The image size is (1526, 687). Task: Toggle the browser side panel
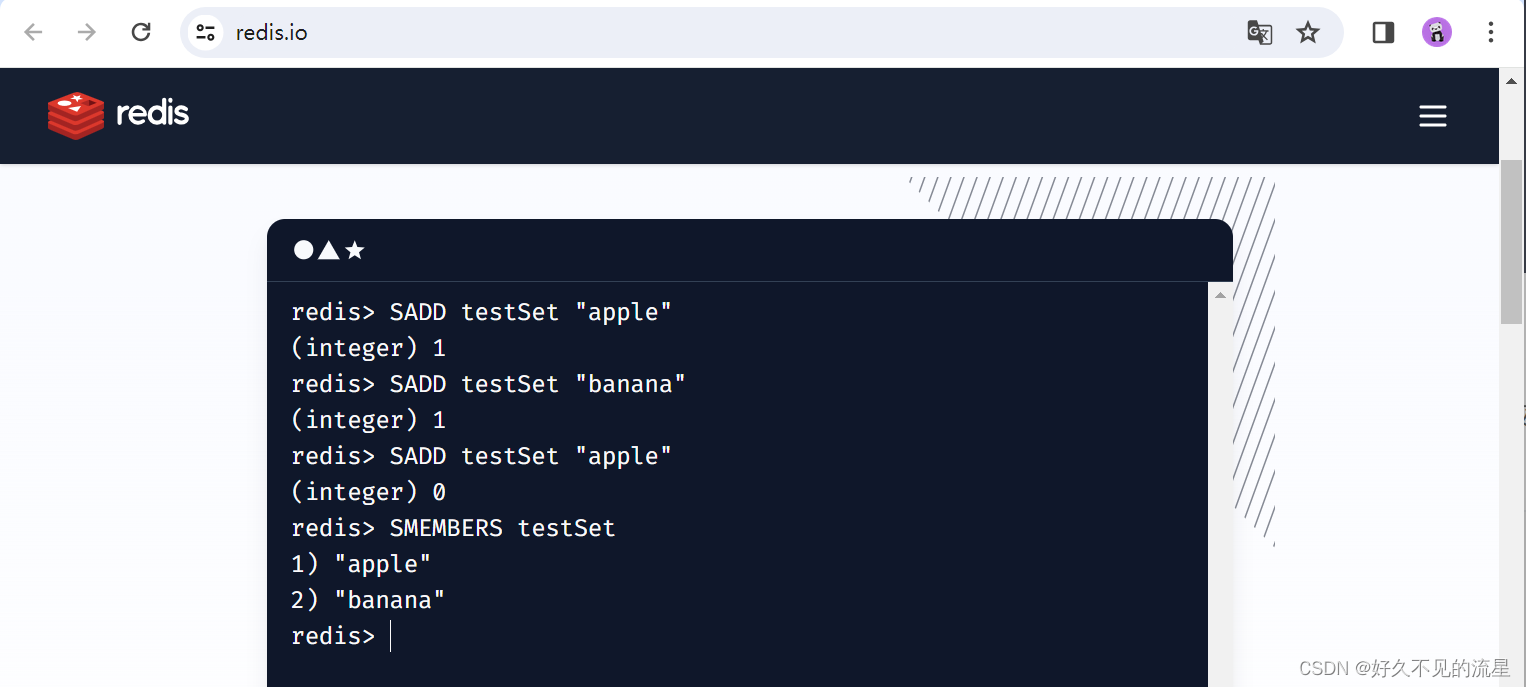point(1383,33)
